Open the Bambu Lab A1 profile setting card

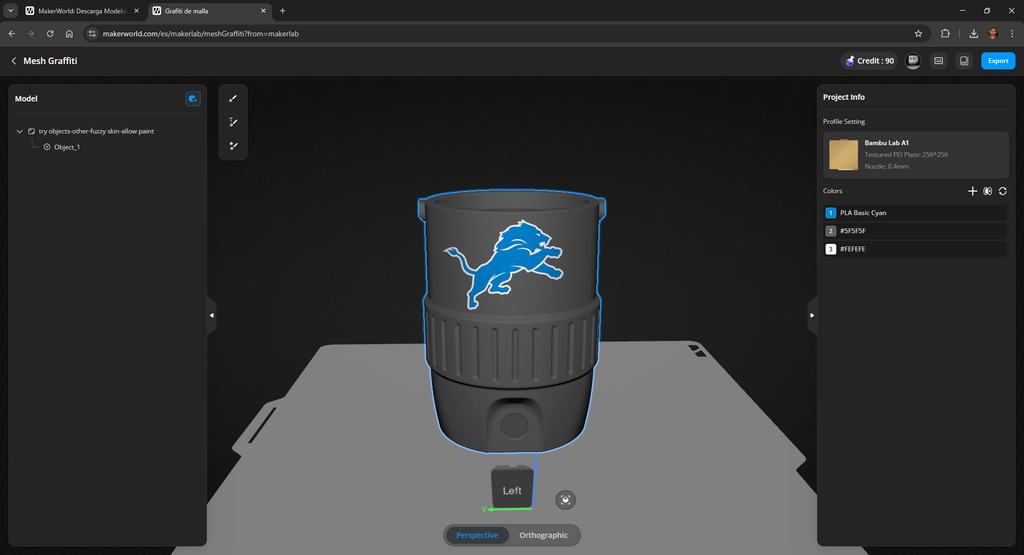[x=916, y=155]
